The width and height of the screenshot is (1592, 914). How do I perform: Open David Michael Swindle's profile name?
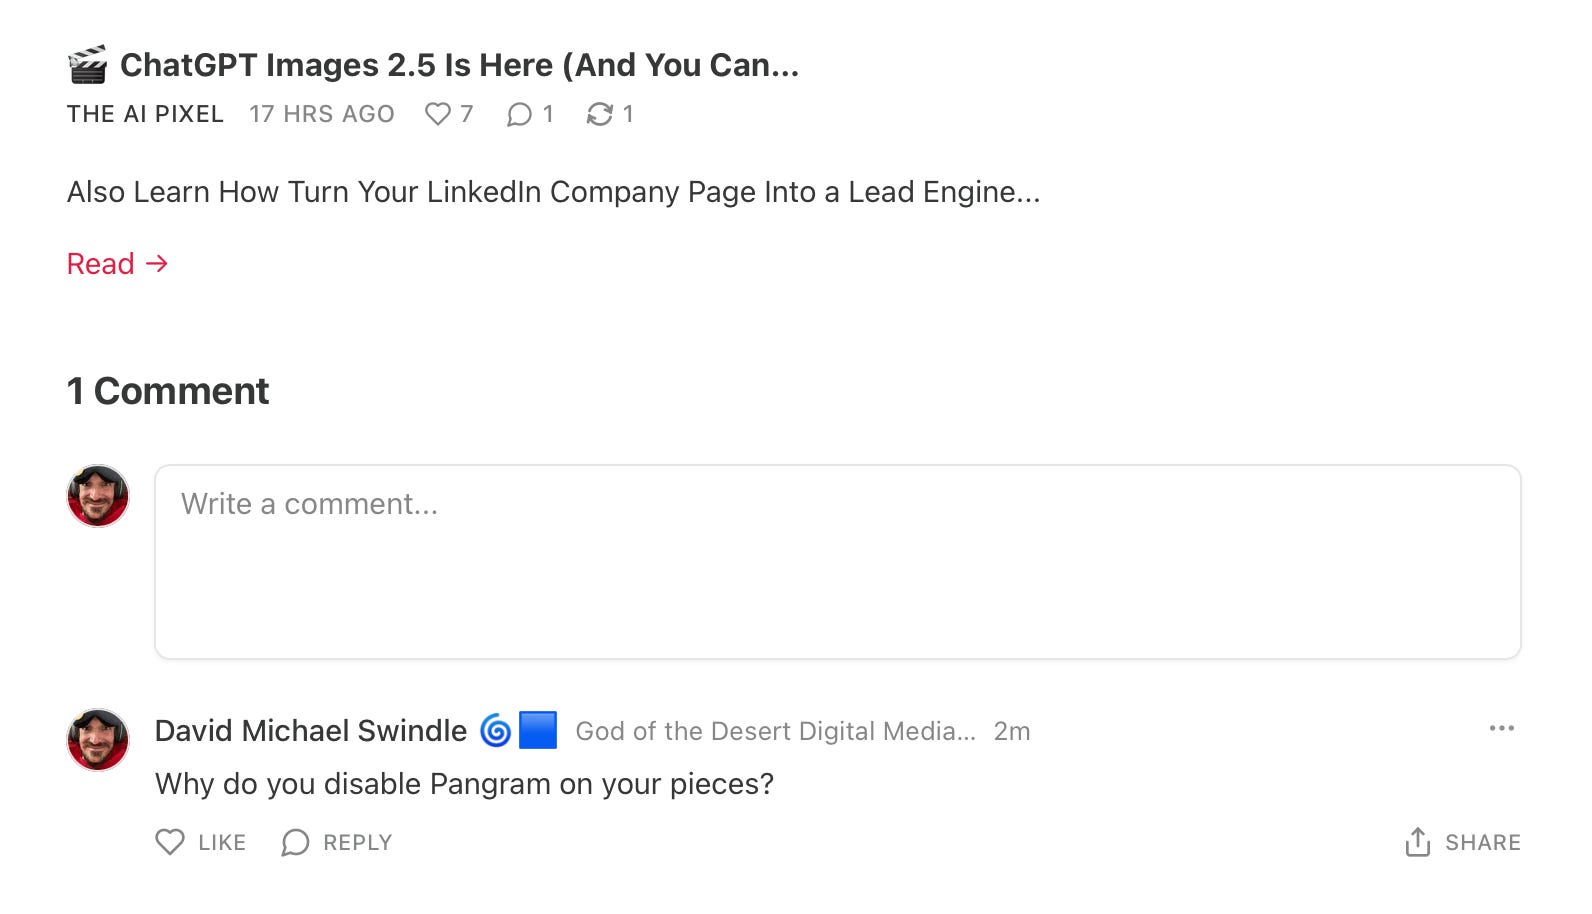coord(311,731)
